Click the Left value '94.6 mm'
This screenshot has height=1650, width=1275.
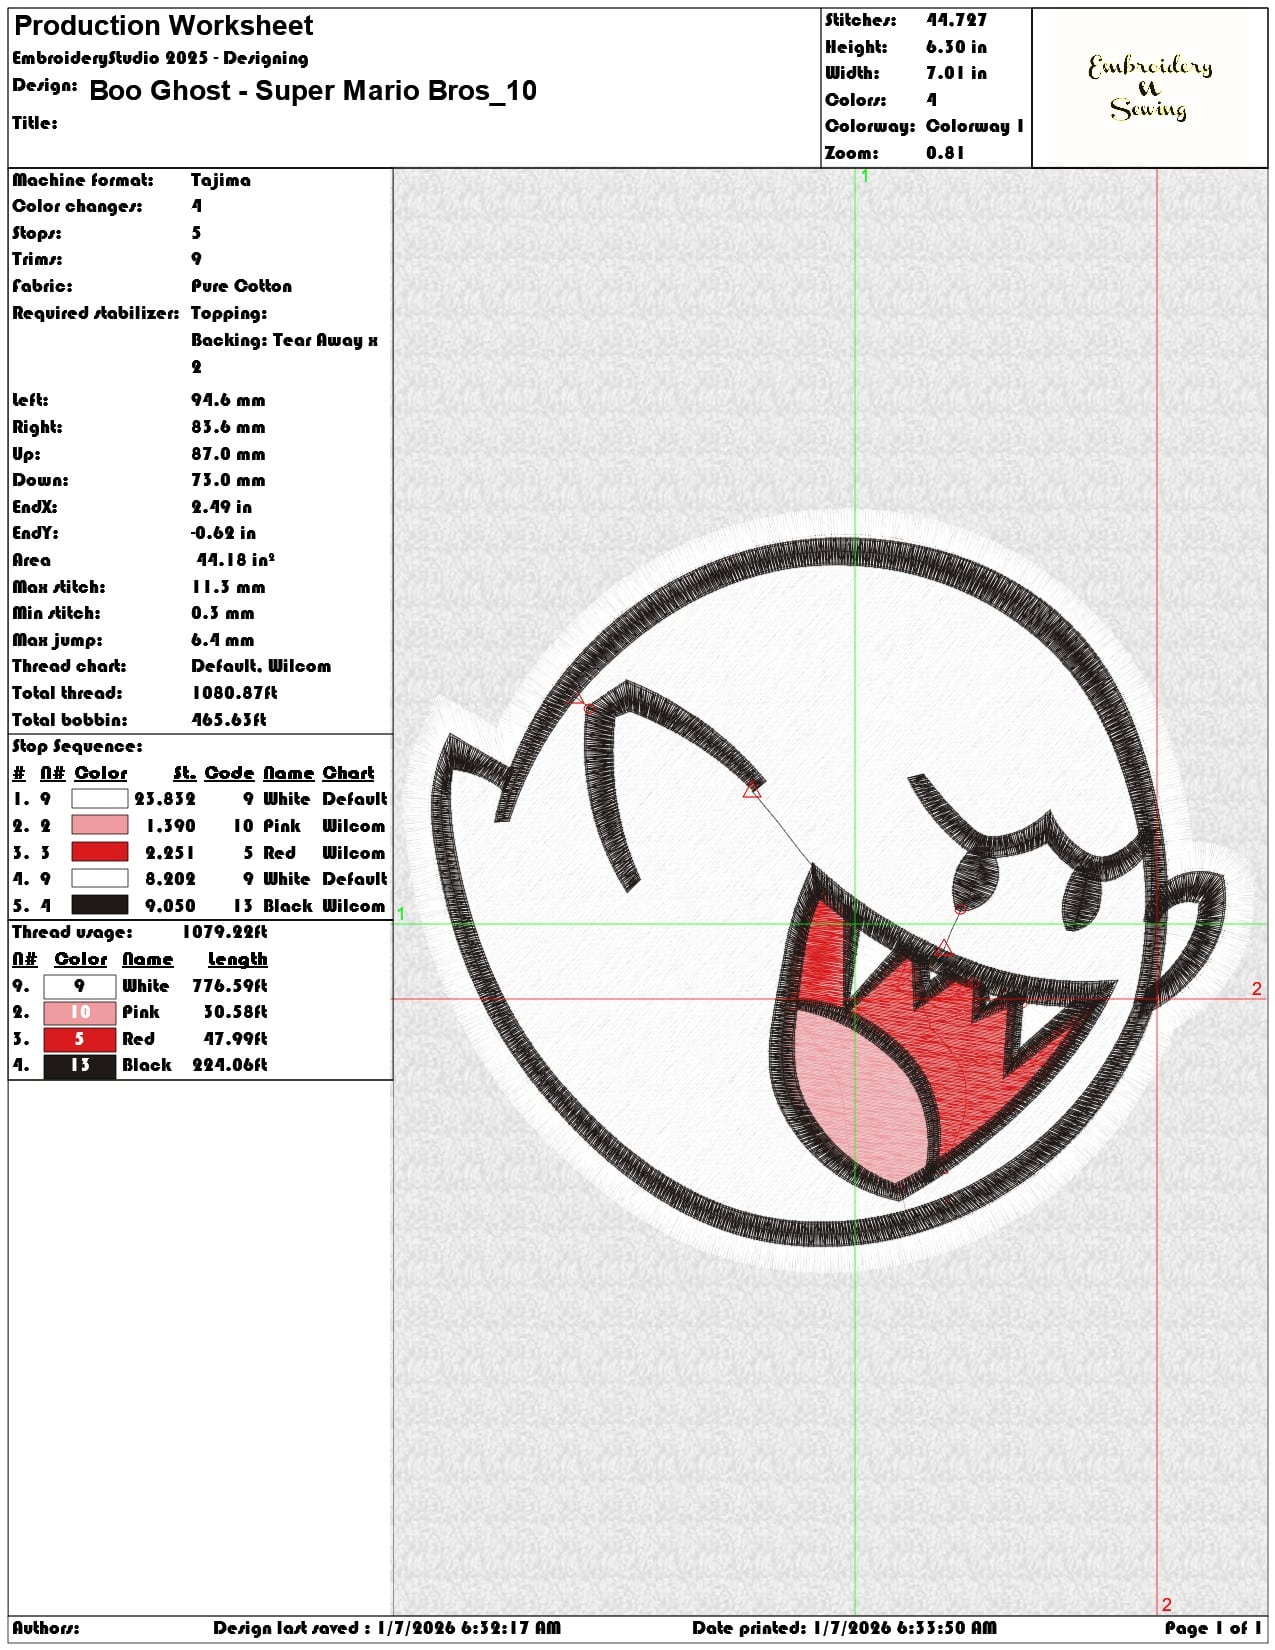(228, 400)
